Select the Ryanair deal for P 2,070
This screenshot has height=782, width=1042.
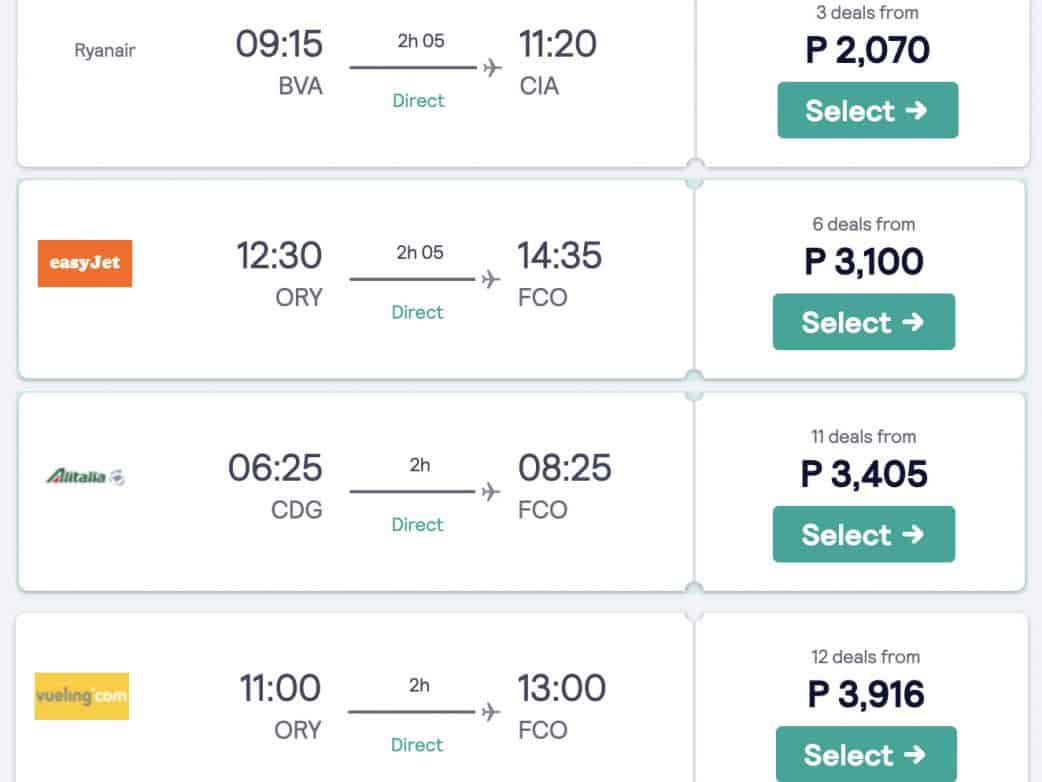pos(867,110)
